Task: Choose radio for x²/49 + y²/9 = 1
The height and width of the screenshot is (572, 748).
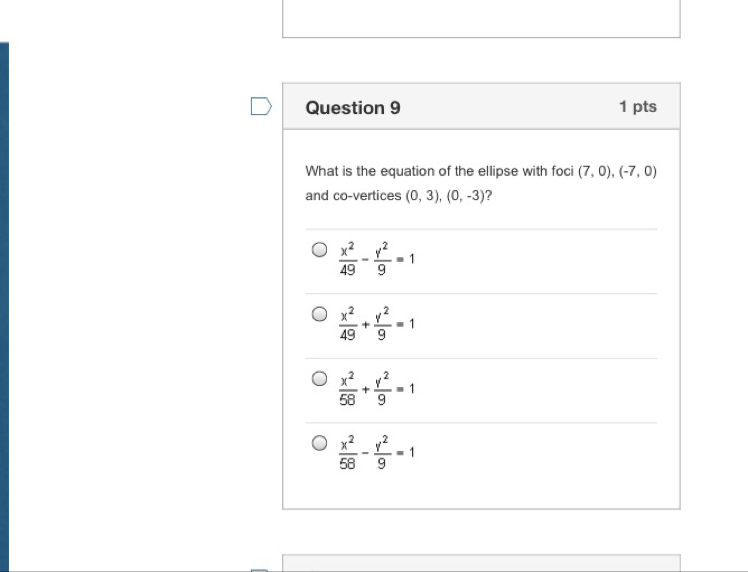Action: coord(318,314)
